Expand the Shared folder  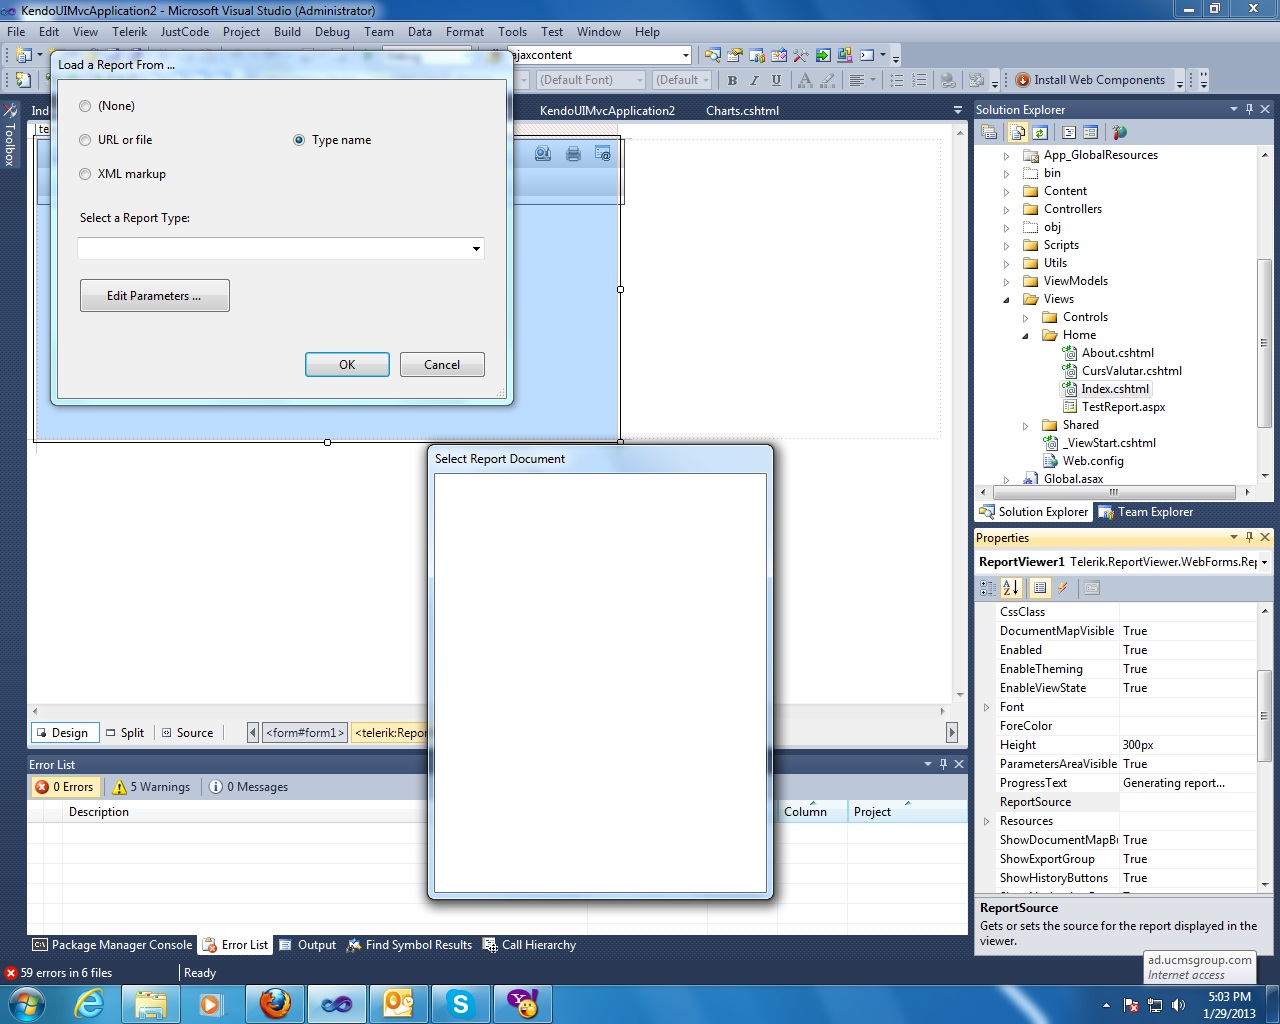(1025, 426)
